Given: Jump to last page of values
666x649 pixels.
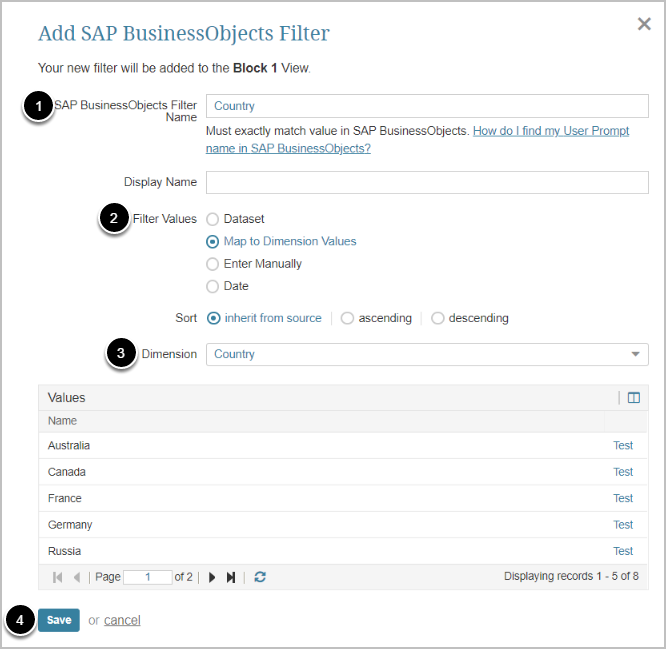Looking at the screenshot, I should [231, 577].
